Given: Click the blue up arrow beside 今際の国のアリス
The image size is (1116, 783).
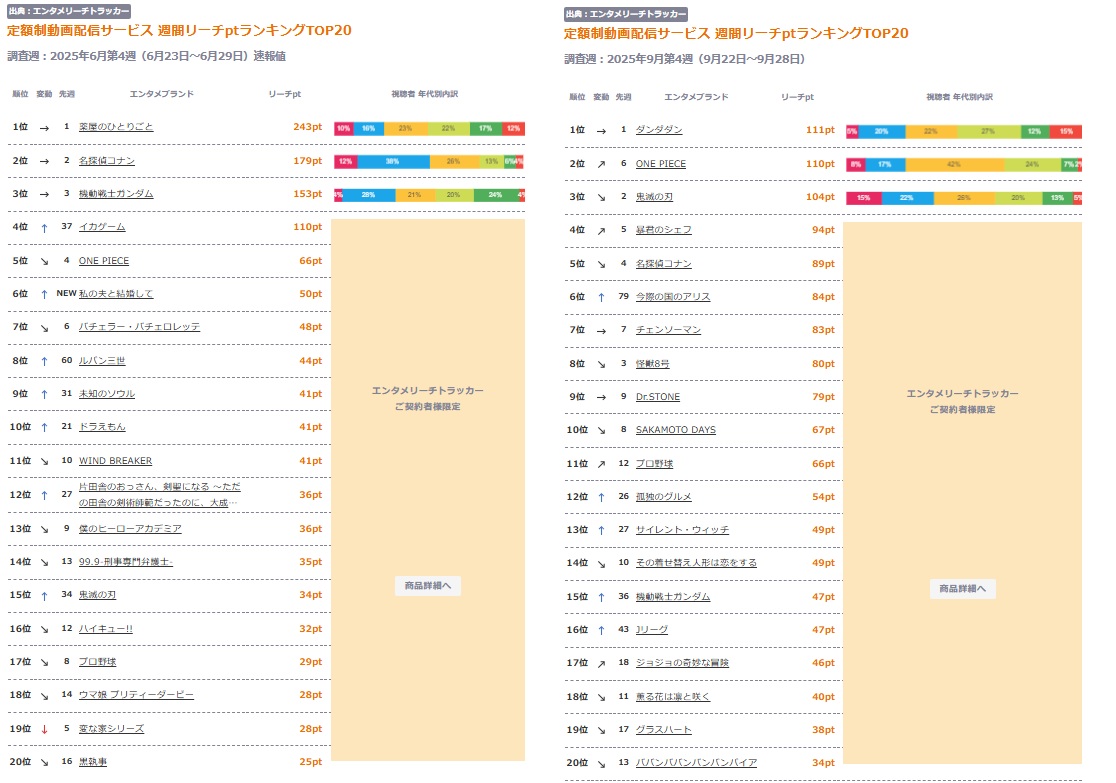Looking at the screenshot, I should [x=601, y=298].
